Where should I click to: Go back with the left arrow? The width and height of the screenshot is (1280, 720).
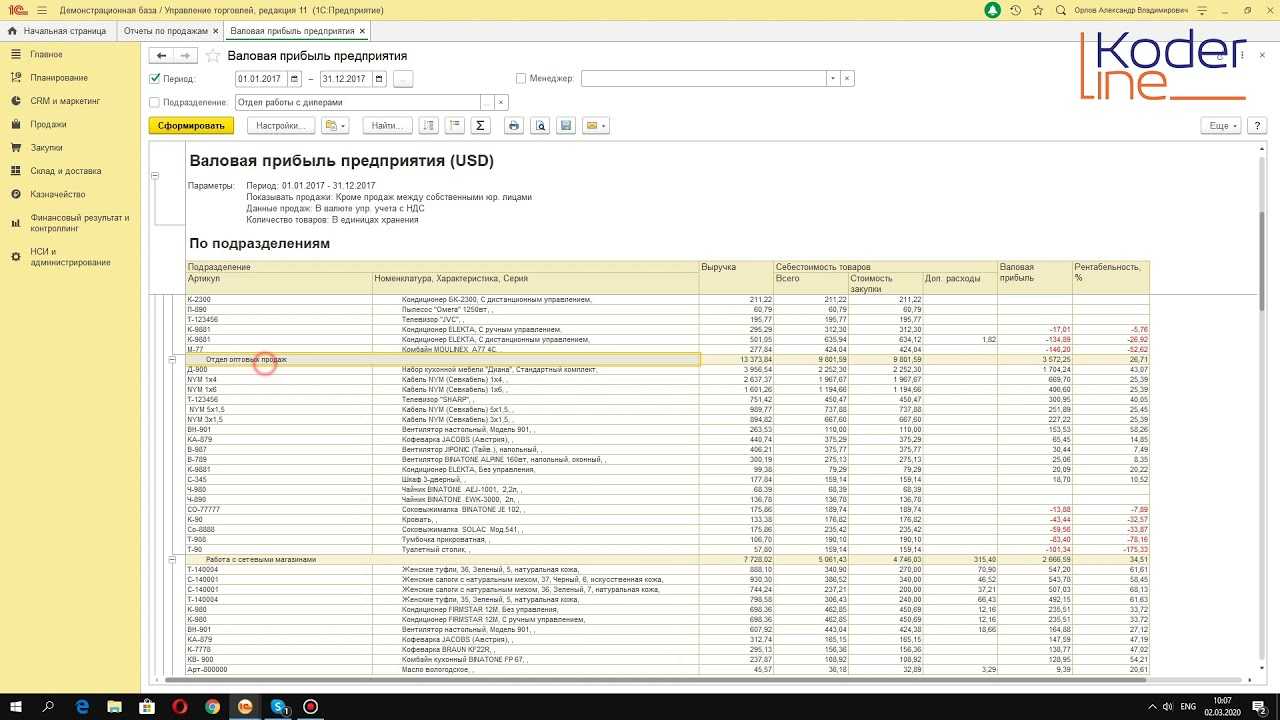tap(161, 56)
